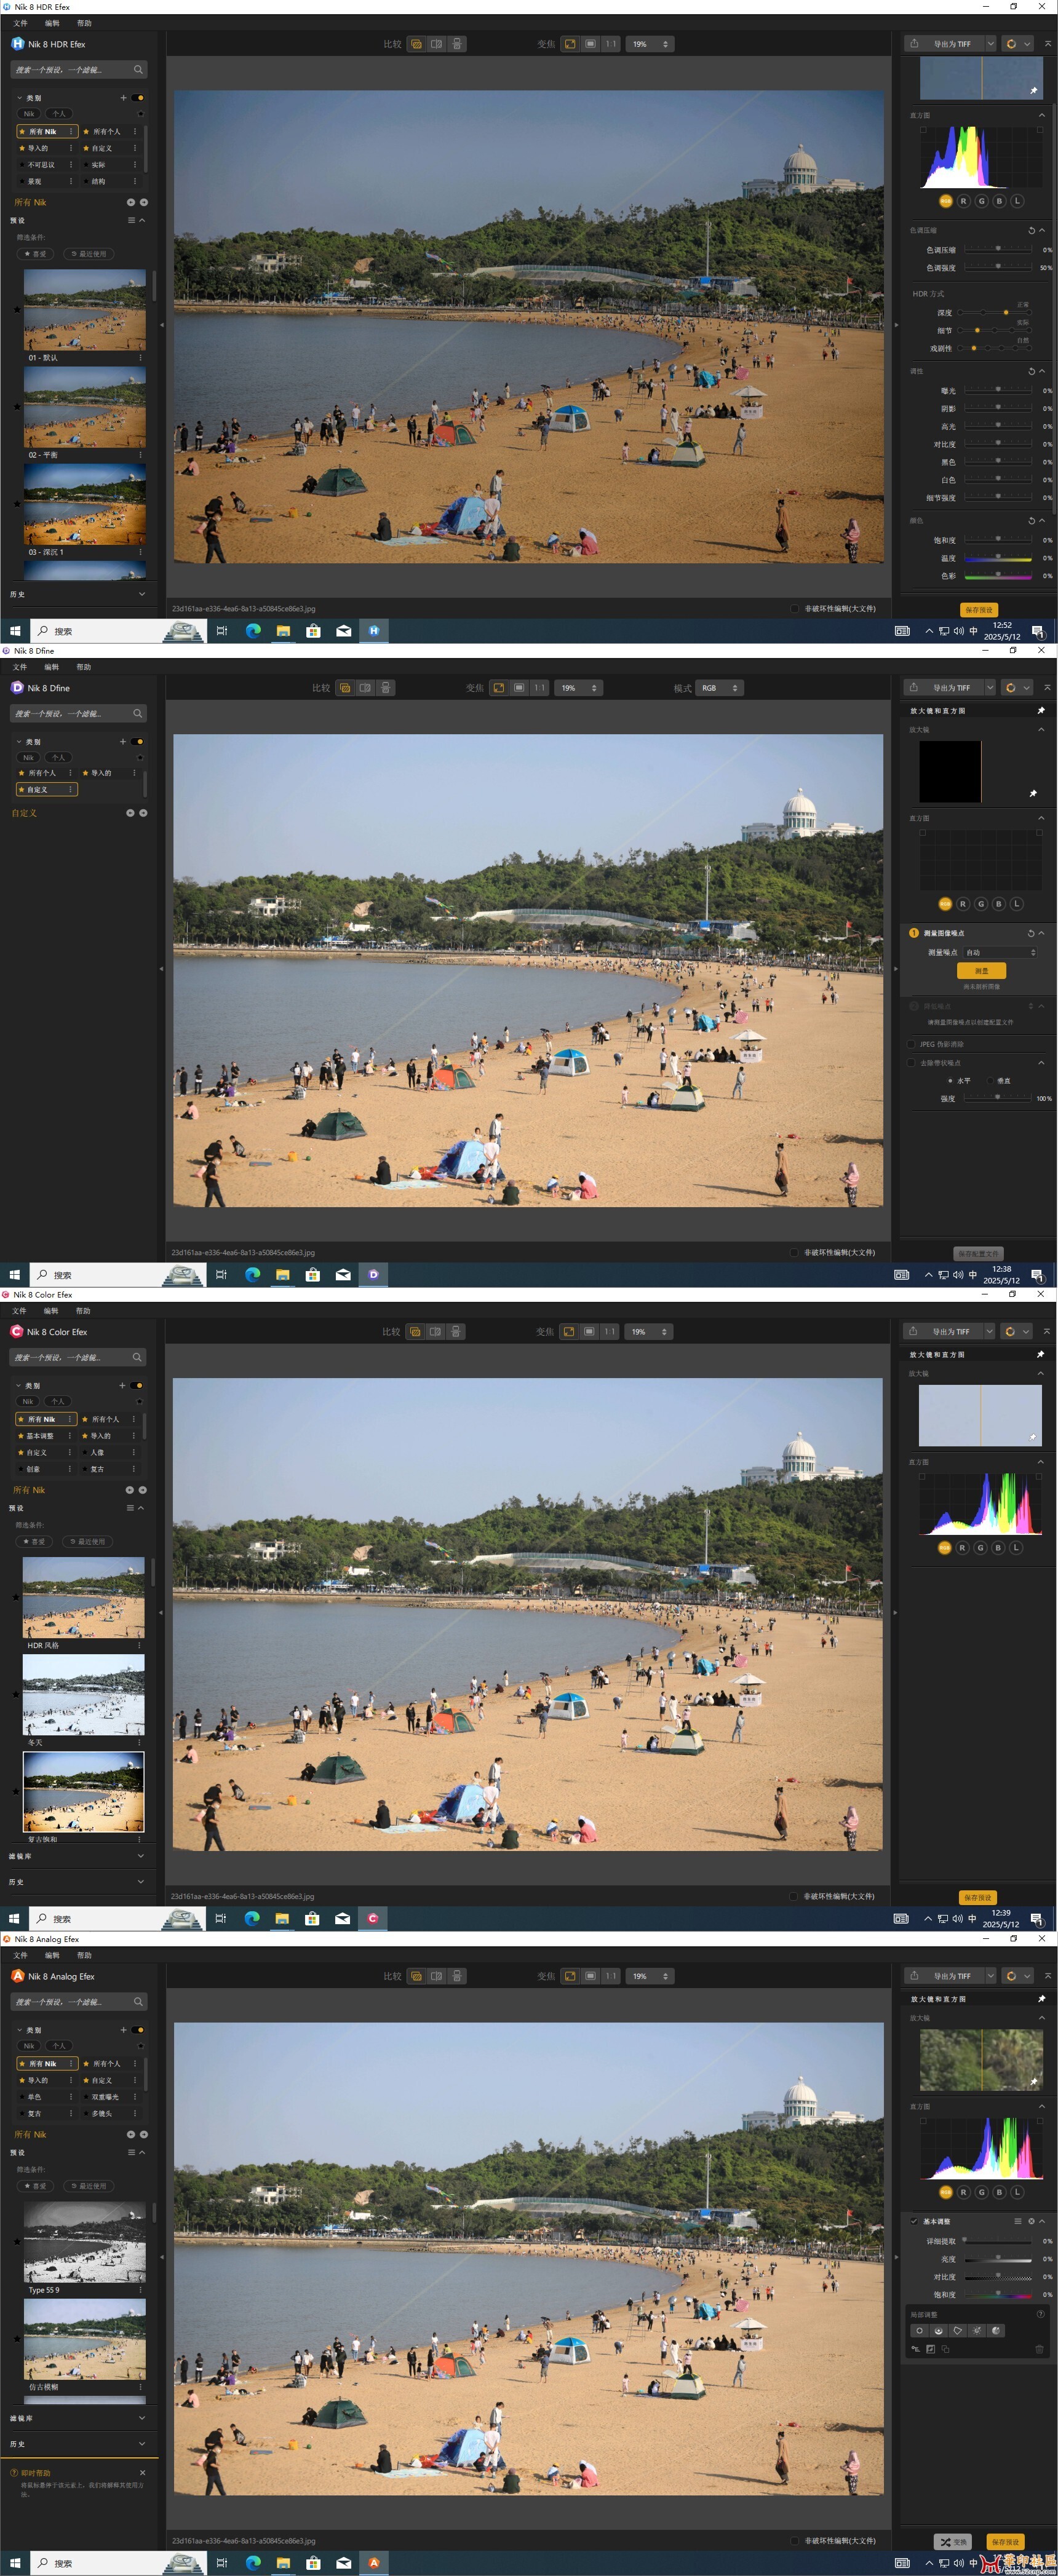Click the circular icon beside 导出为 TIFF in Analog Efex
1058x2576 pixels.
(x=1011, y=1976)
